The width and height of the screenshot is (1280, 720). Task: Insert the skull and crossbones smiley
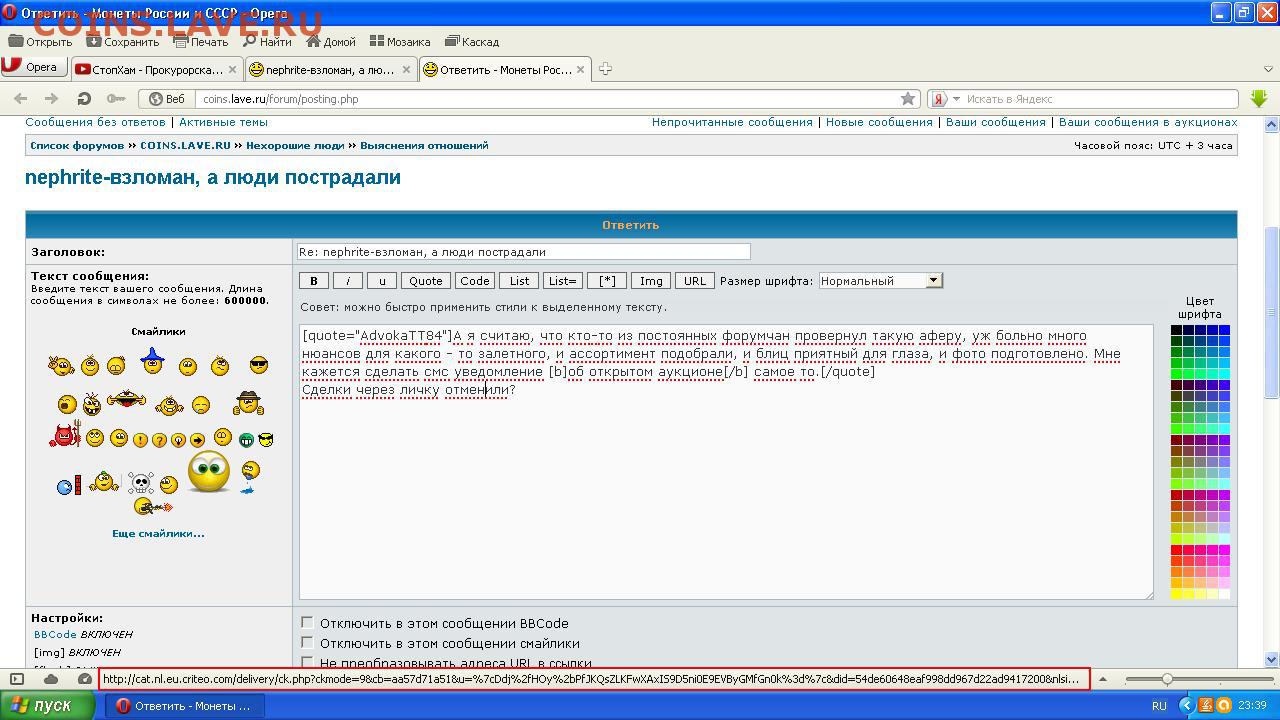coord(141,484)
